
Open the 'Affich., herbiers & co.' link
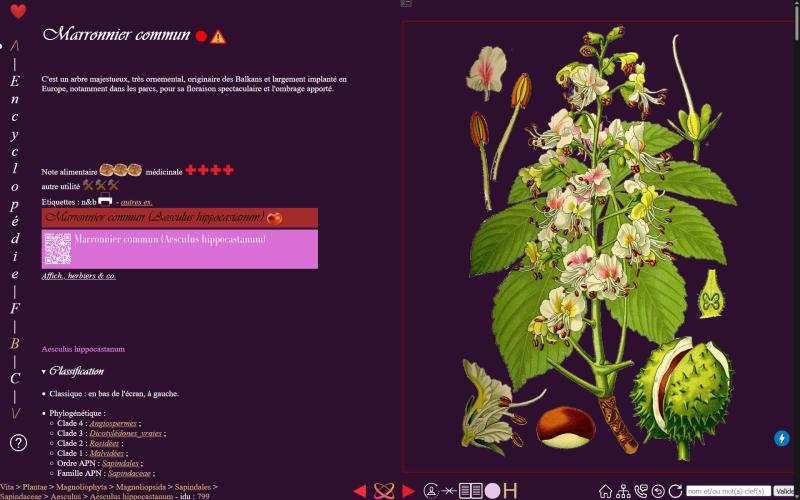79,276
